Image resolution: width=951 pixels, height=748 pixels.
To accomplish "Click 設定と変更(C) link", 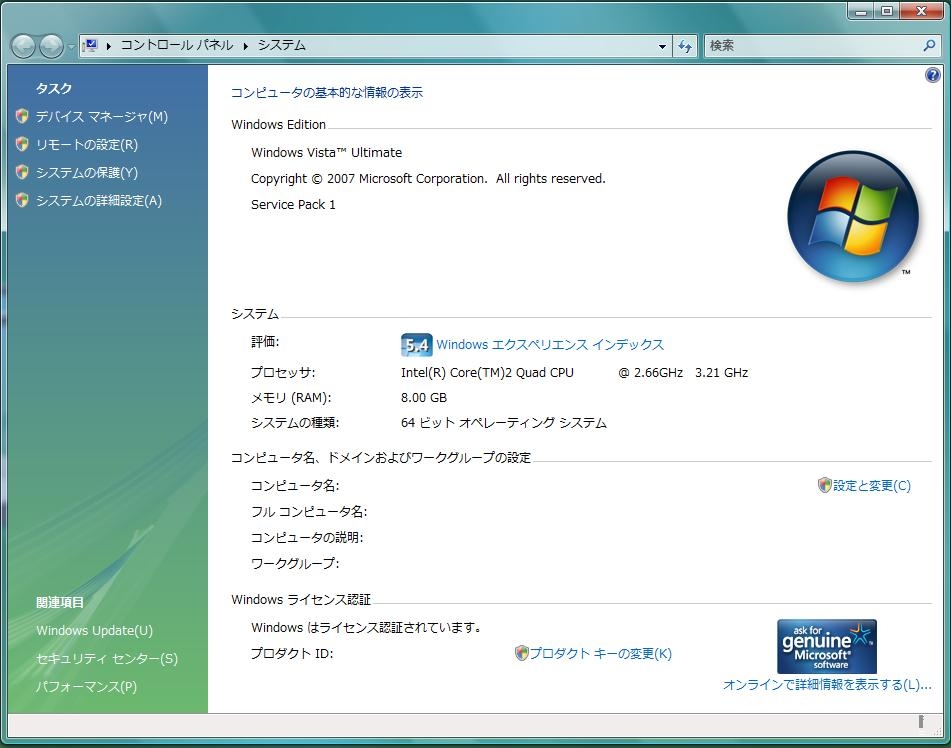I will pyautogui.click(x=872, y=485).
